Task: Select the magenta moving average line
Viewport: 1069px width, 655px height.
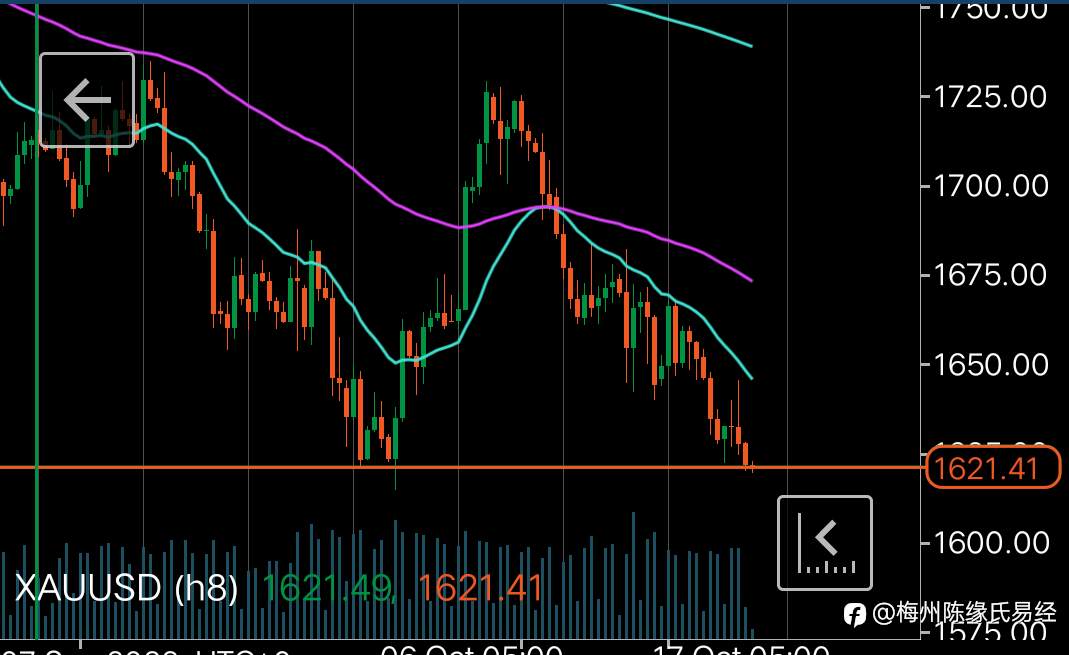Action: (382, 193)
